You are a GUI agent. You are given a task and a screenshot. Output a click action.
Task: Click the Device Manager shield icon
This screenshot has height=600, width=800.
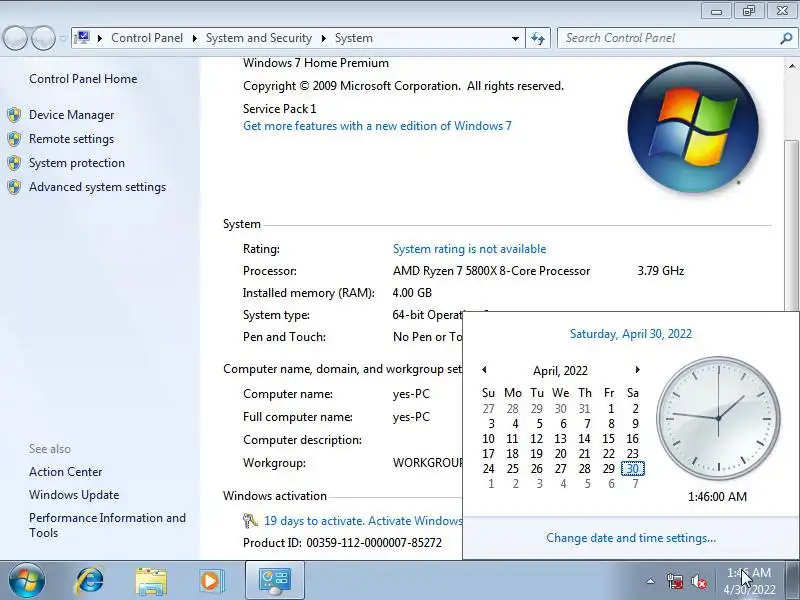click(x=14, y=115)
